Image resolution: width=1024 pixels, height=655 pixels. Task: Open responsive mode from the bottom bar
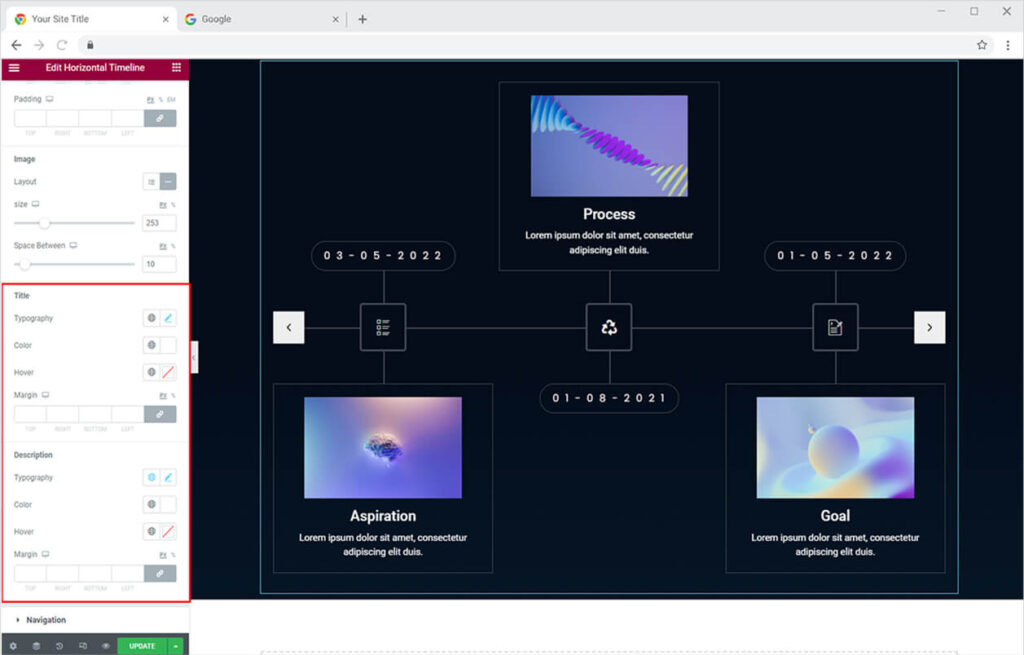point(82,646)
